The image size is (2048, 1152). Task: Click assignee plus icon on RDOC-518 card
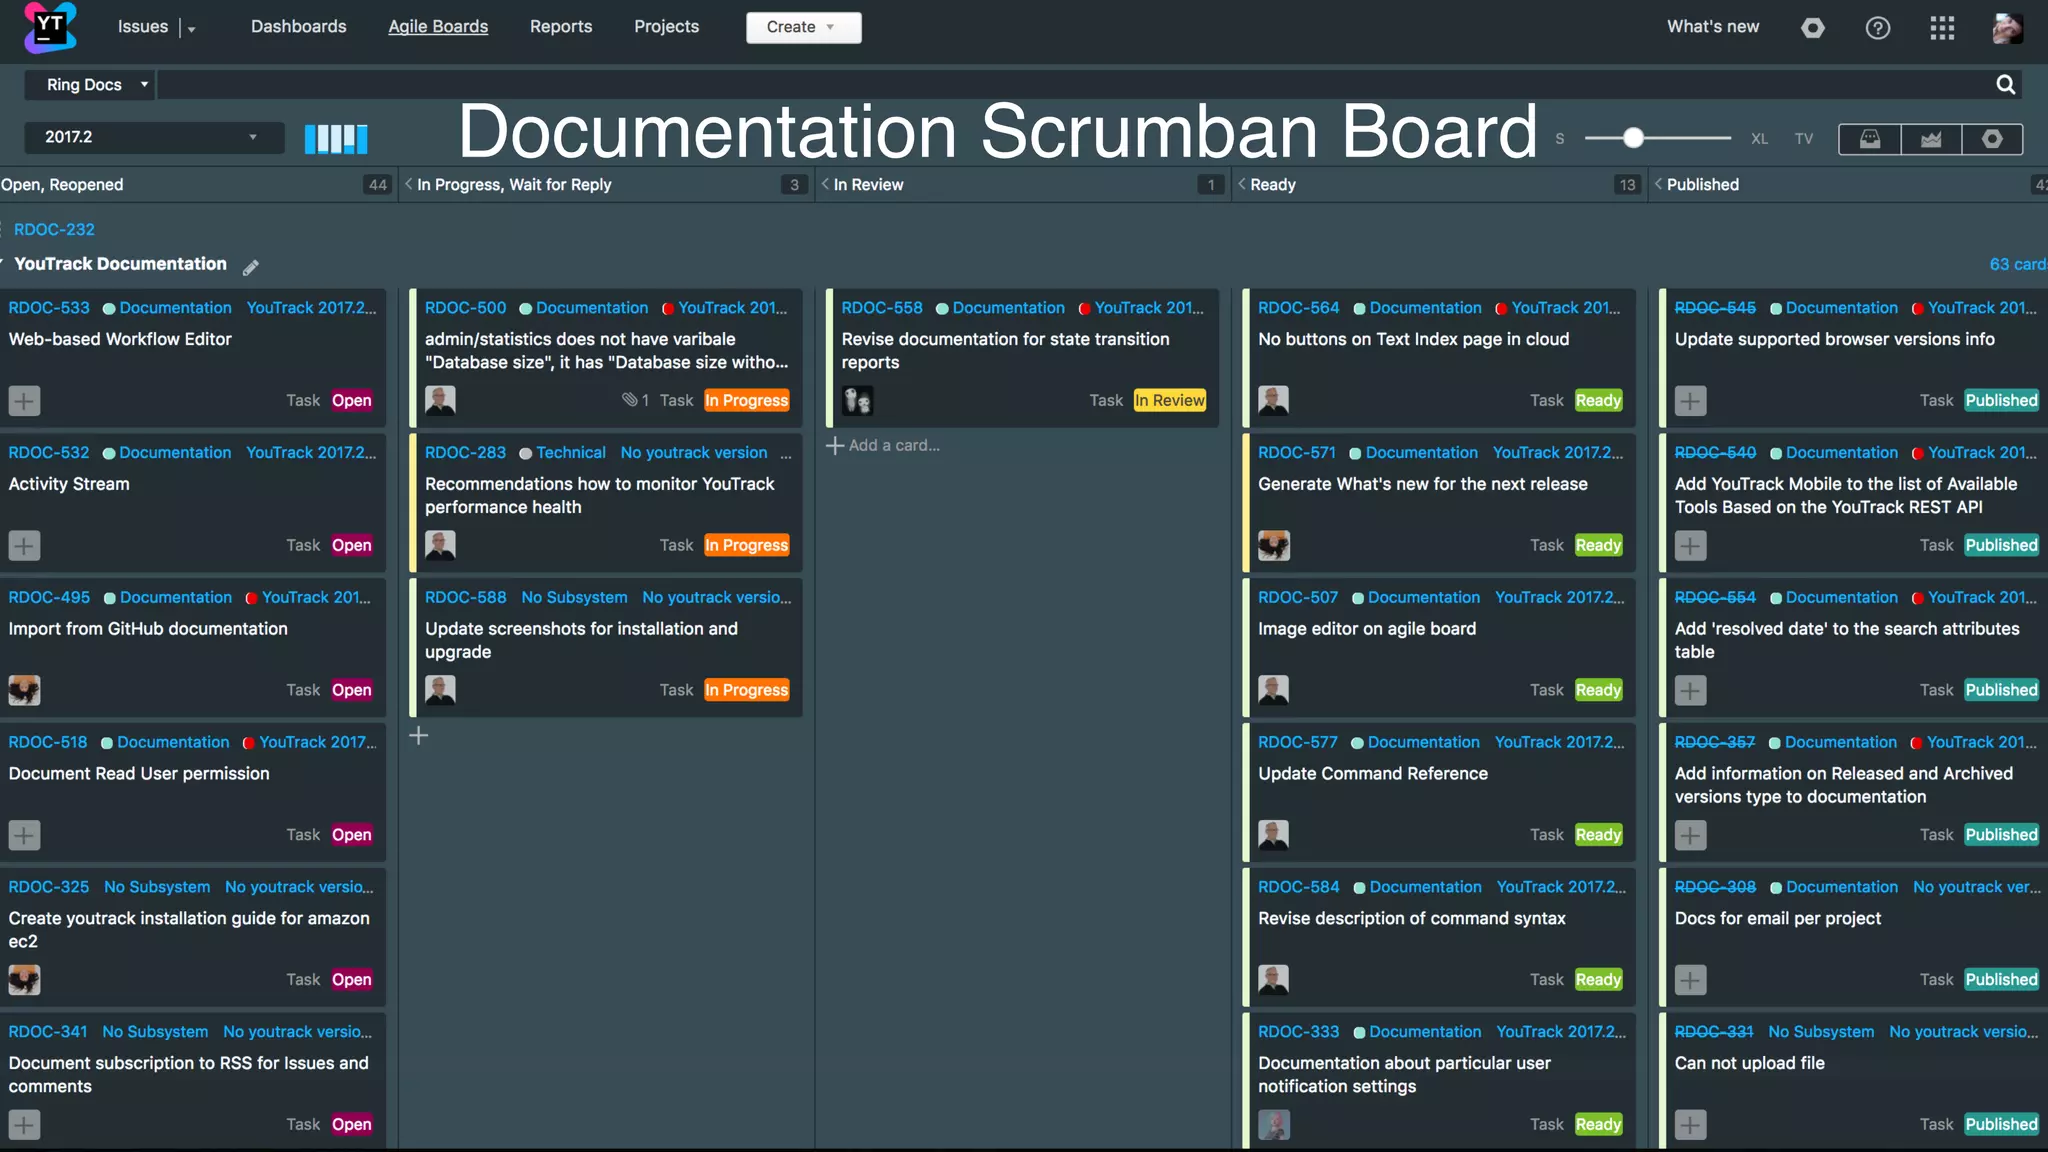point(24,835)
